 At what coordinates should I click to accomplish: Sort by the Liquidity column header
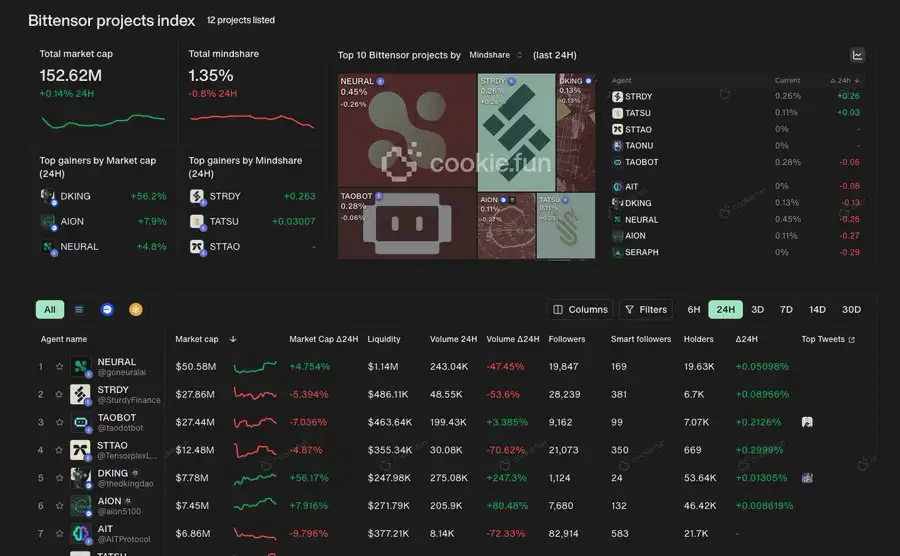[384, 339]
